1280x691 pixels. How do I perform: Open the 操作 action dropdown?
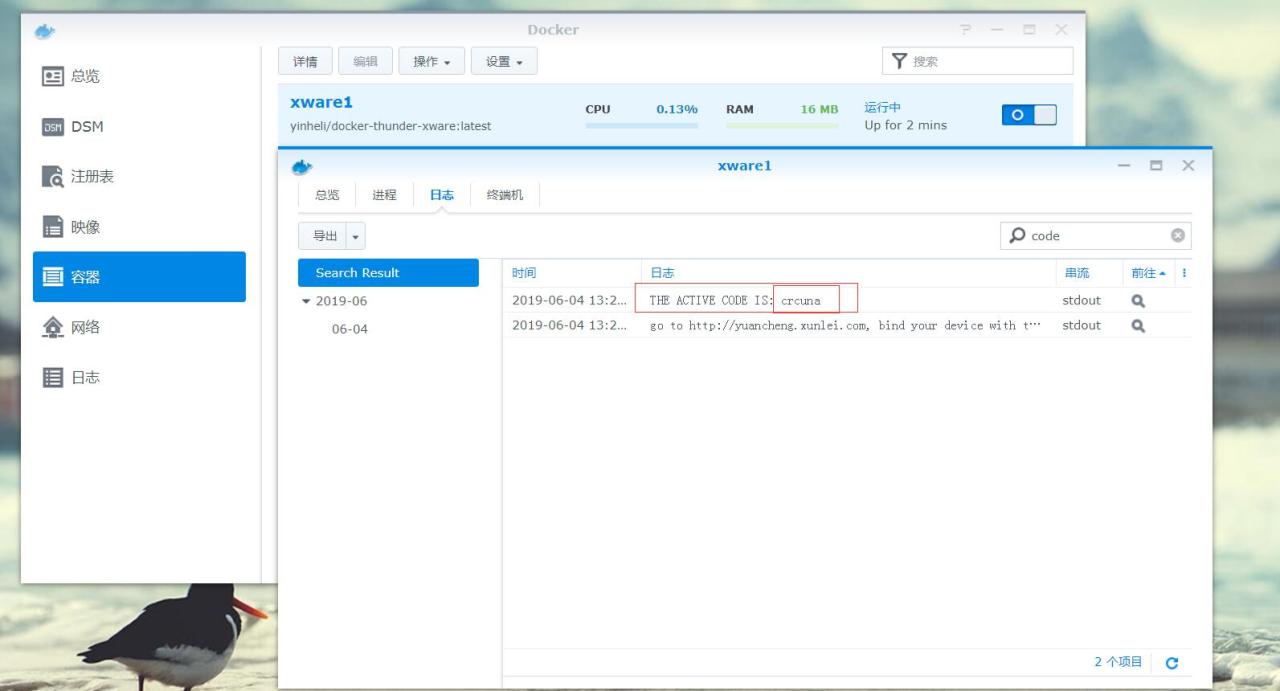431,61
